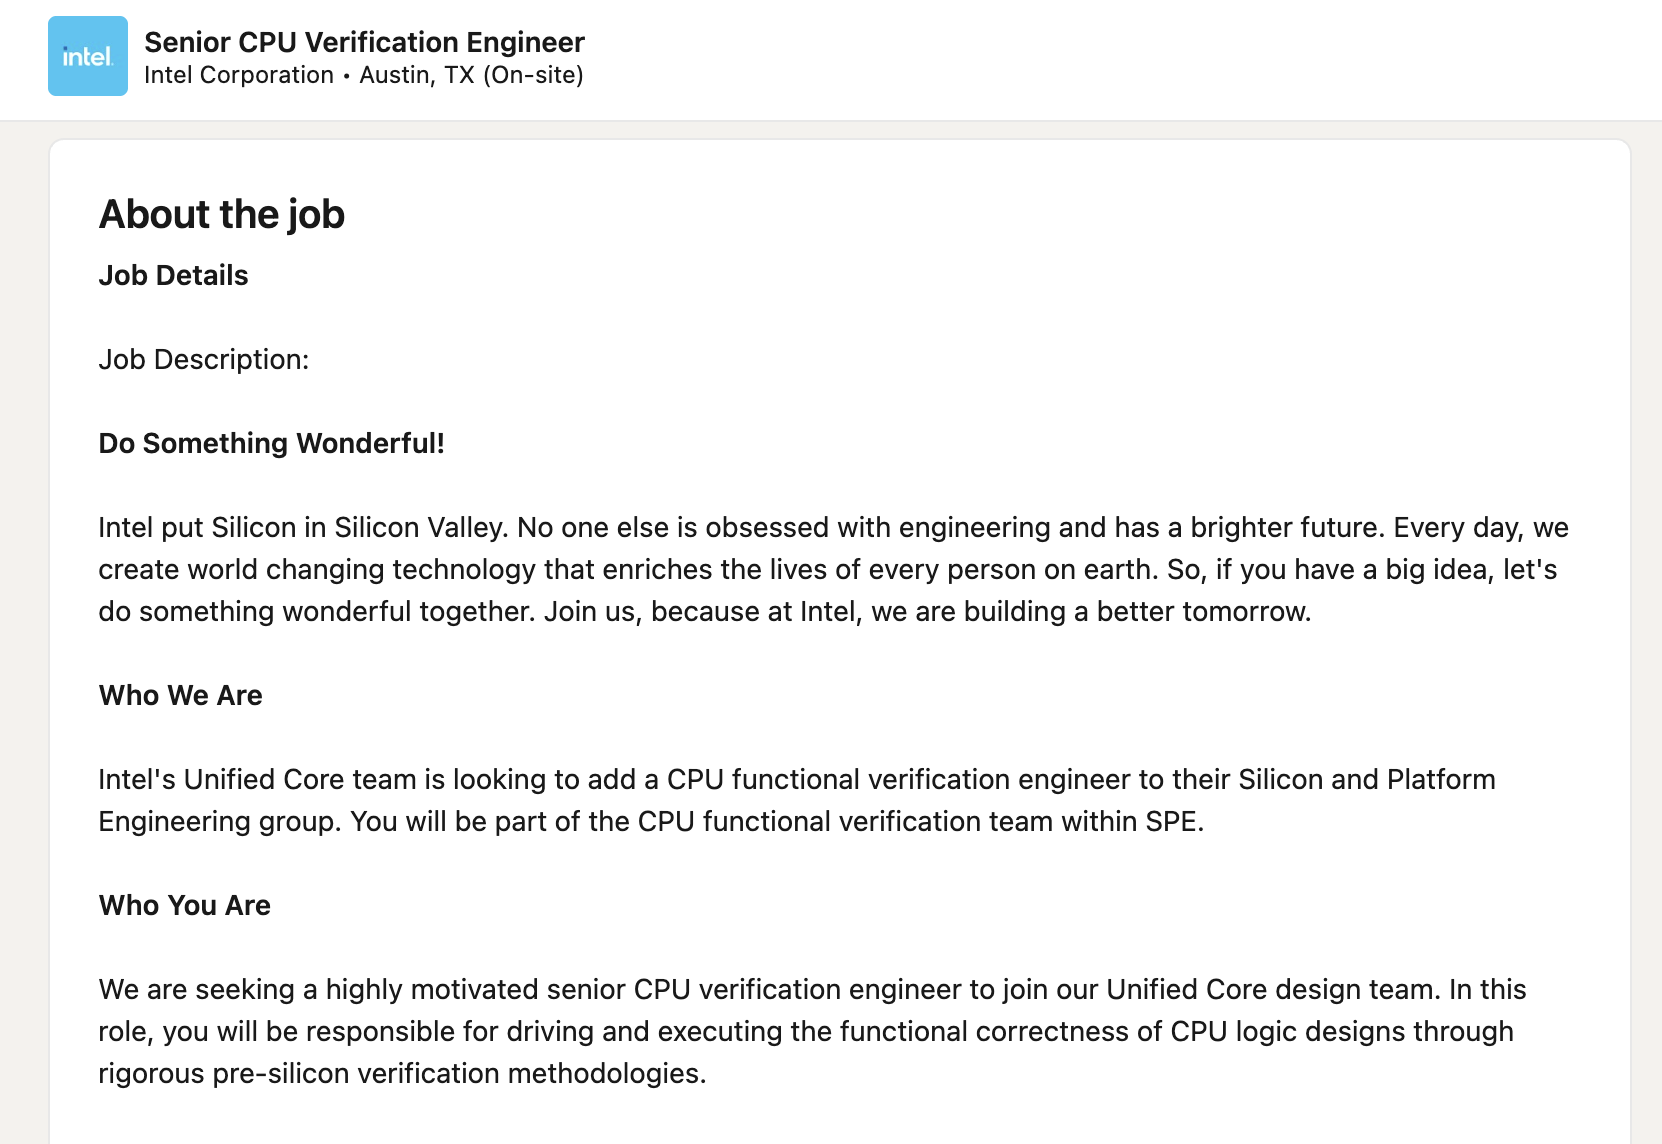1662x1144 pixels.
Task: Click the Who We Are heading
Action: coord(180,695)
